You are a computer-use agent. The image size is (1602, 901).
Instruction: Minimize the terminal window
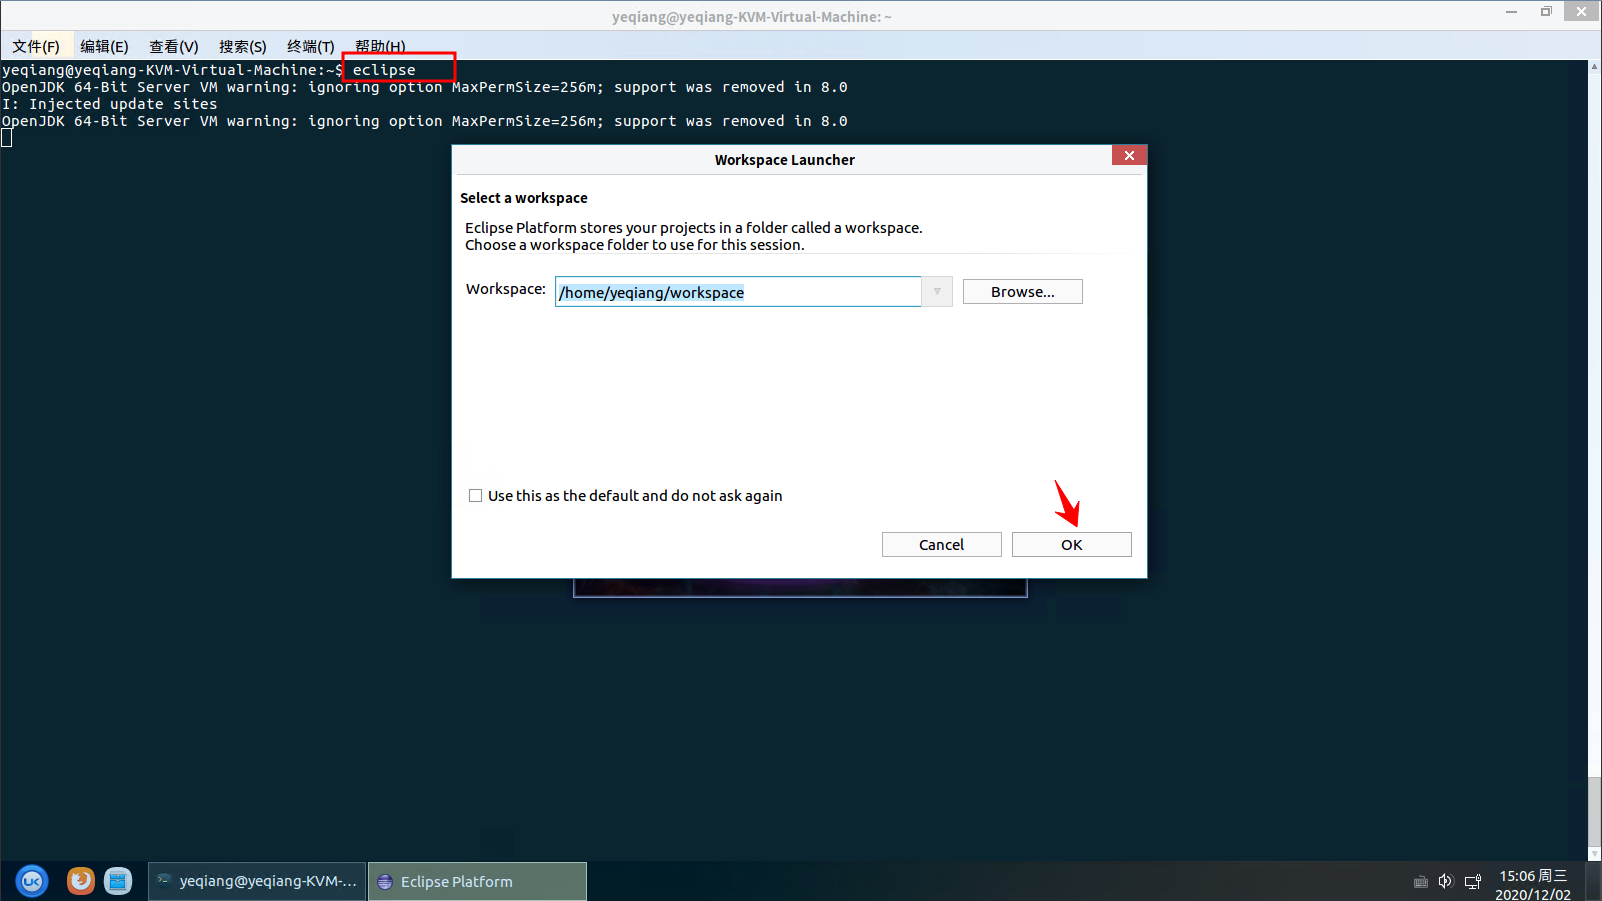1512,12
